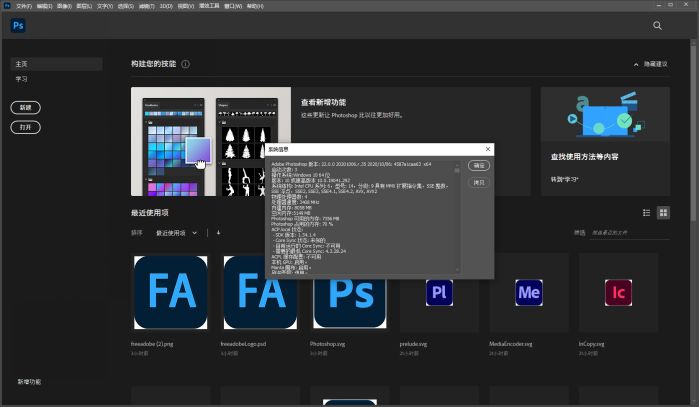Open 查找使用方法等内容 card

605,141
